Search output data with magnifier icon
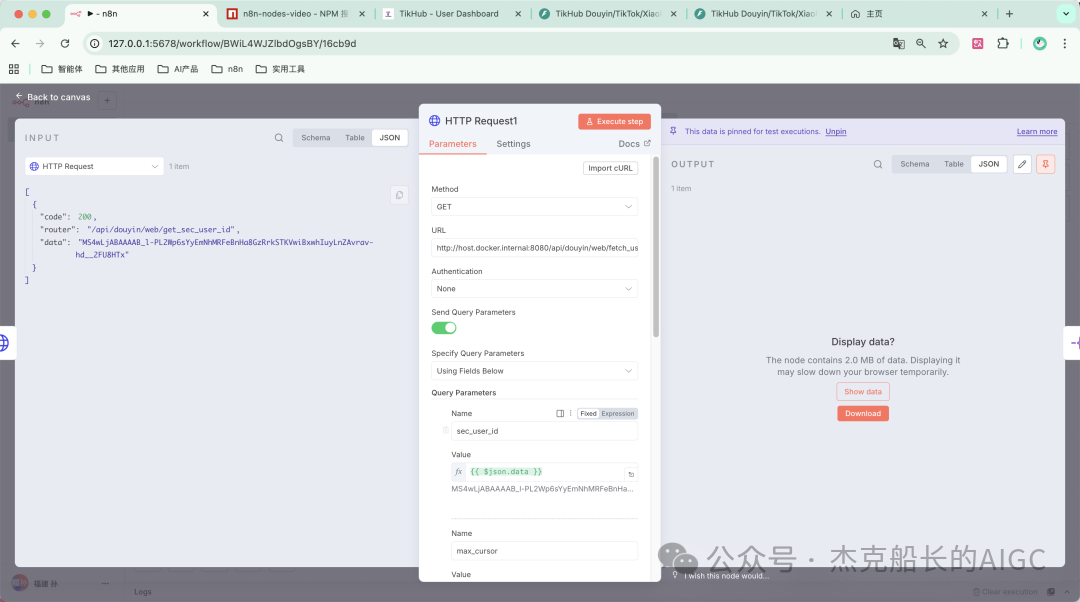This screenshot has width=1080, height=602. coord(878,164)
